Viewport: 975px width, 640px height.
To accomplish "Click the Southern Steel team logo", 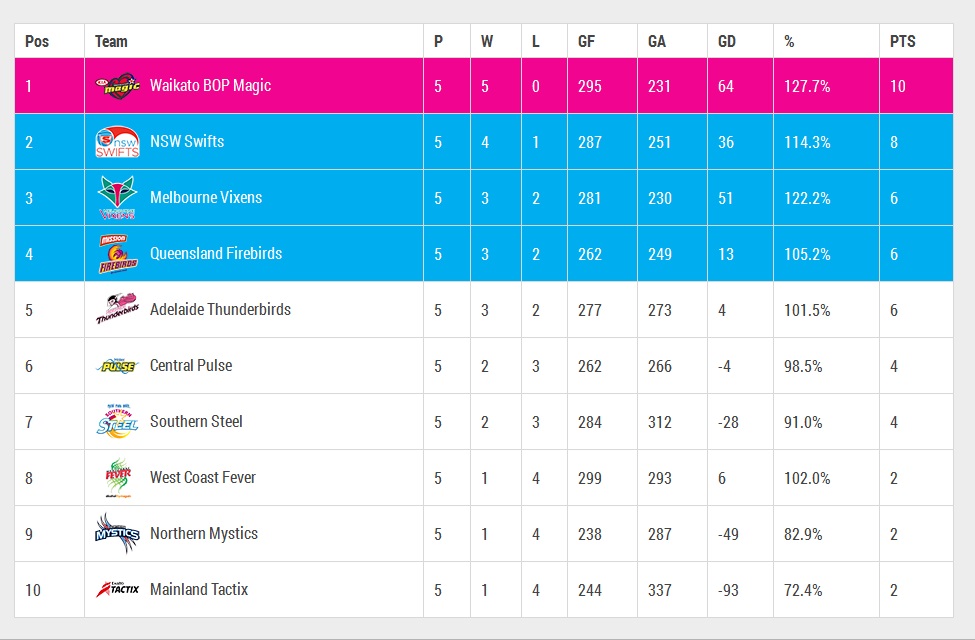I will pos(117,422).
